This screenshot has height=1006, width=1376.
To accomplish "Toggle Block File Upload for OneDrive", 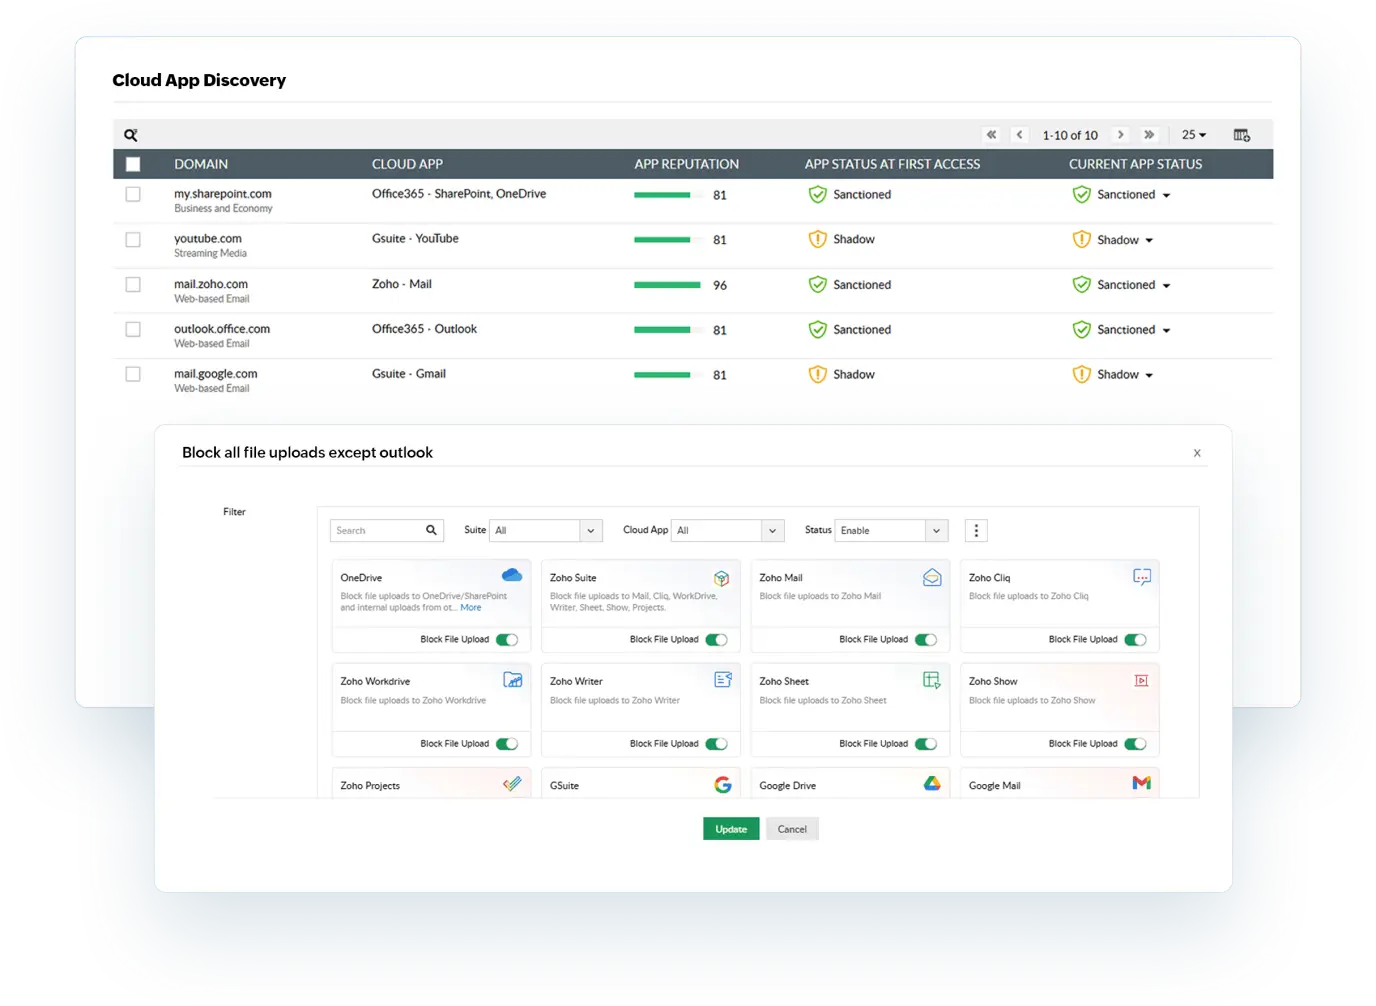I will 507,640.
